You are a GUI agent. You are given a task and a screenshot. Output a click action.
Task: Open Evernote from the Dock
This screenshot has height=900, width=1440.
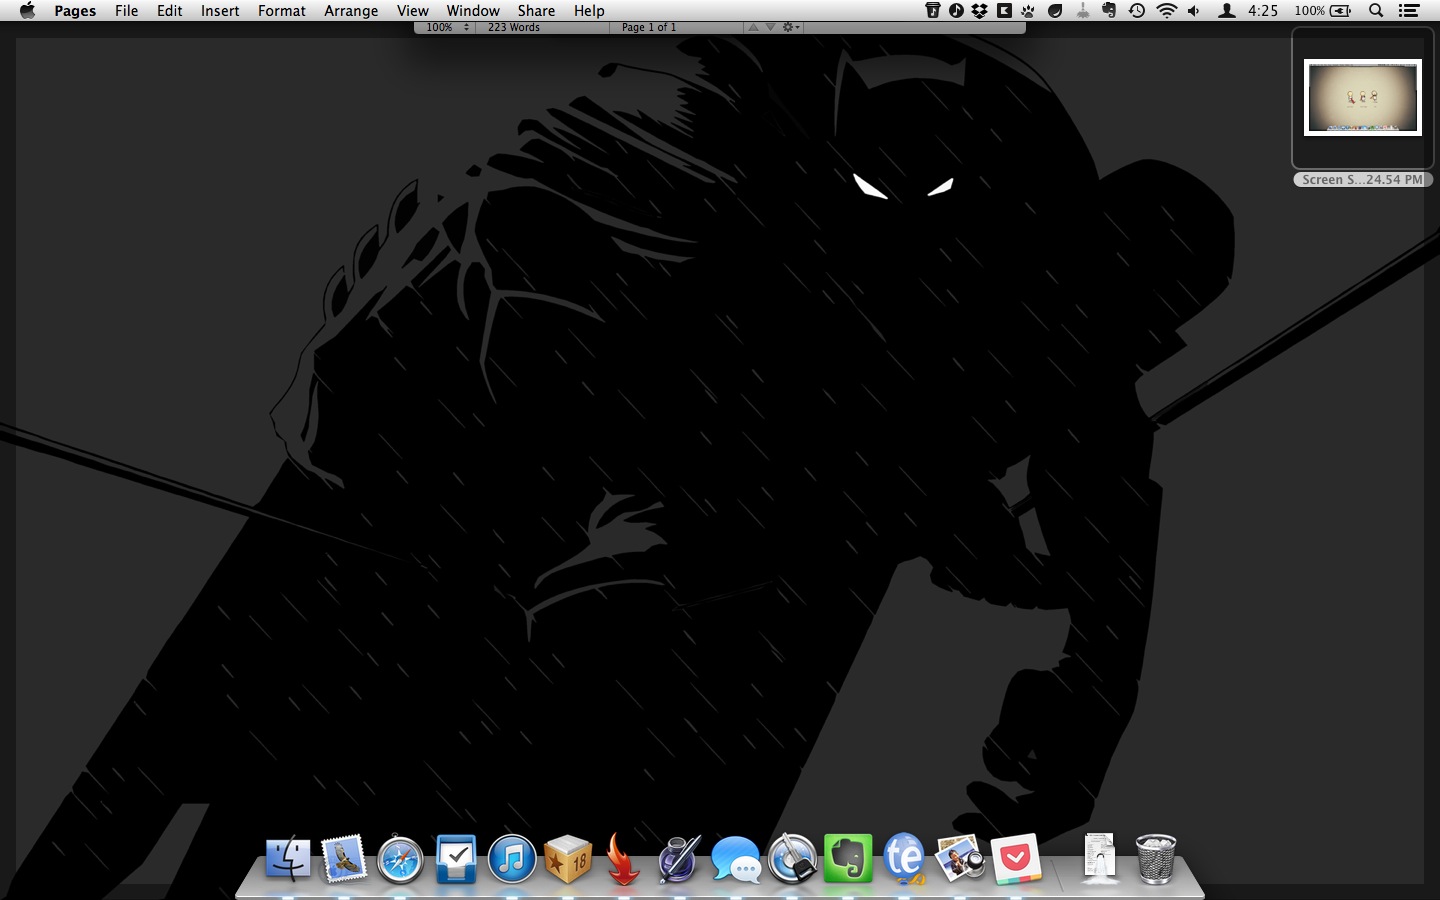click(848, 859)
